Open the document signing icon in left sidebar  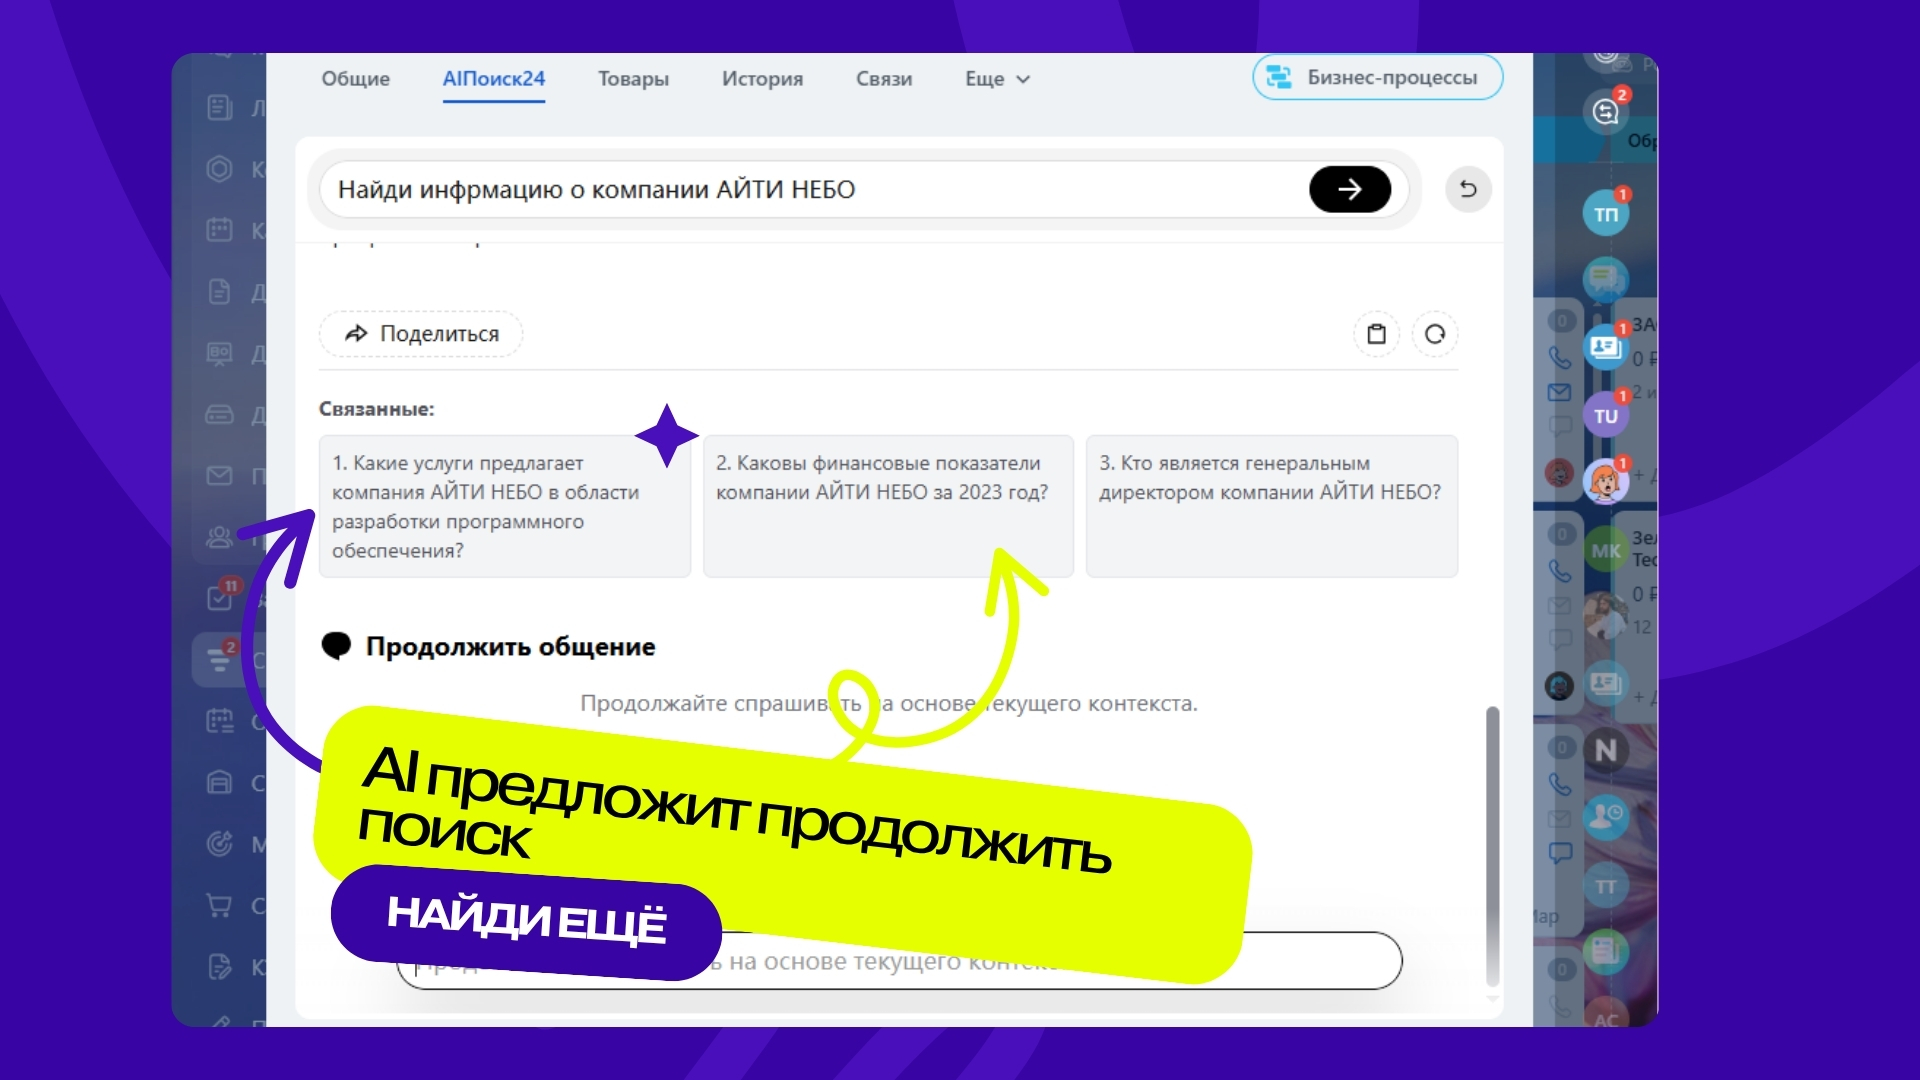[219, 967]
